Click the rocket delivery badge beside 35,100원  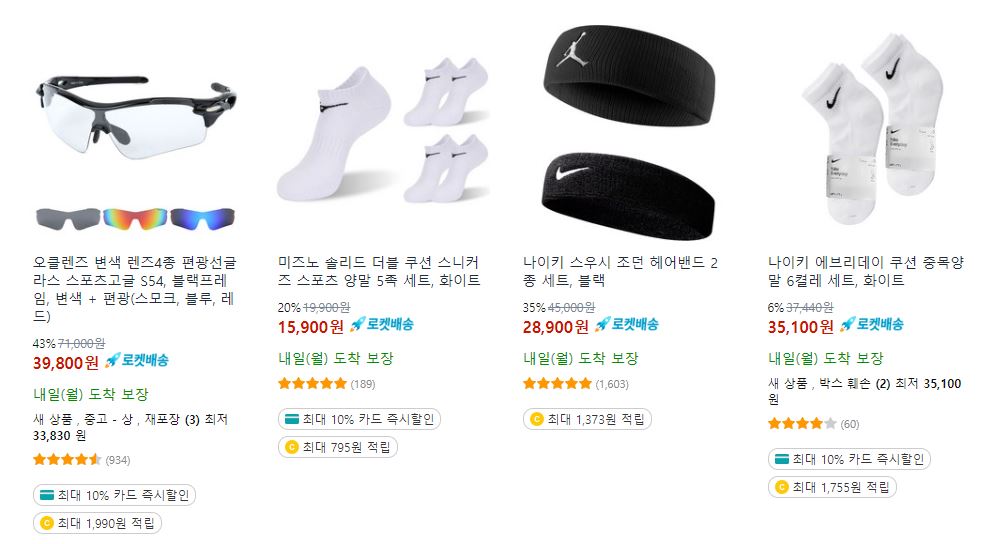click(x=872, y=325)
